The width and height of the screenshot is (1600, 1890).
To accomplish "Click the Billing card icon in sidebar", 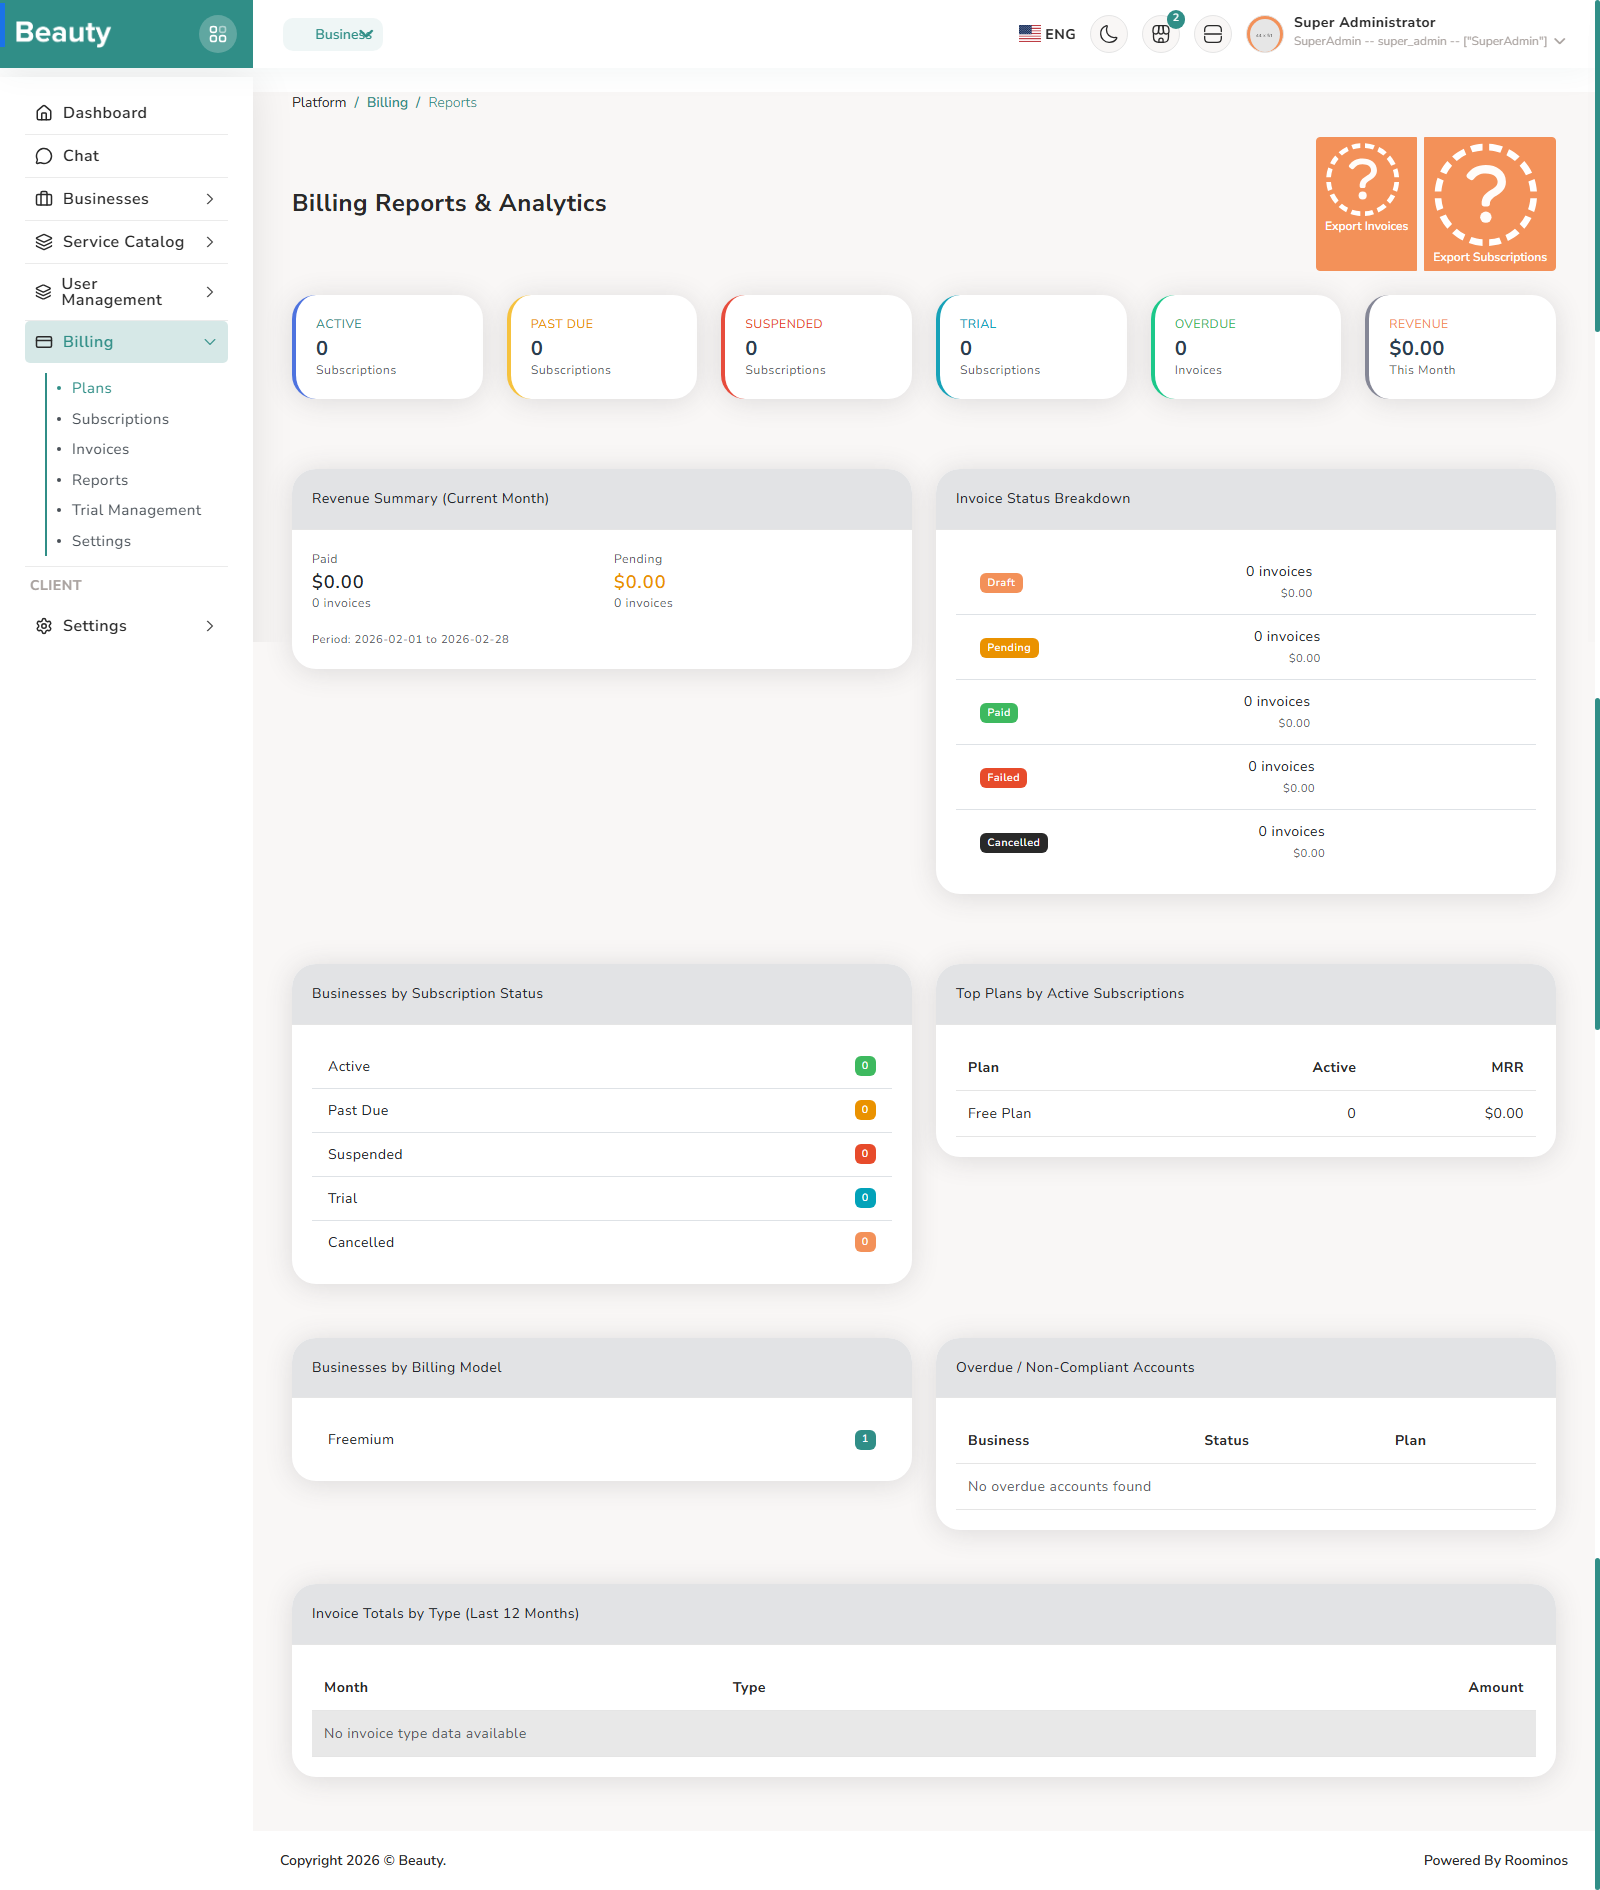I will pyautogui.click(x=43, y=341).
